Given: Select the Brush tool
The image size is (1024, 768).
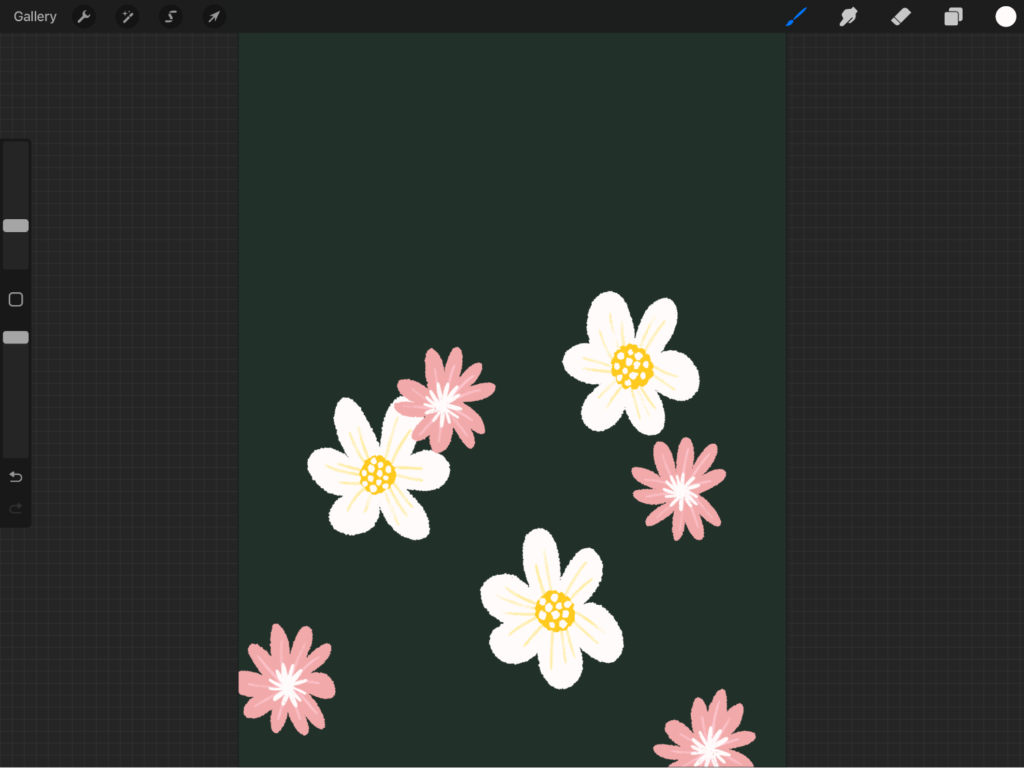Looking at the screenshot, I should pyautogui.click(x=796, y=16).
